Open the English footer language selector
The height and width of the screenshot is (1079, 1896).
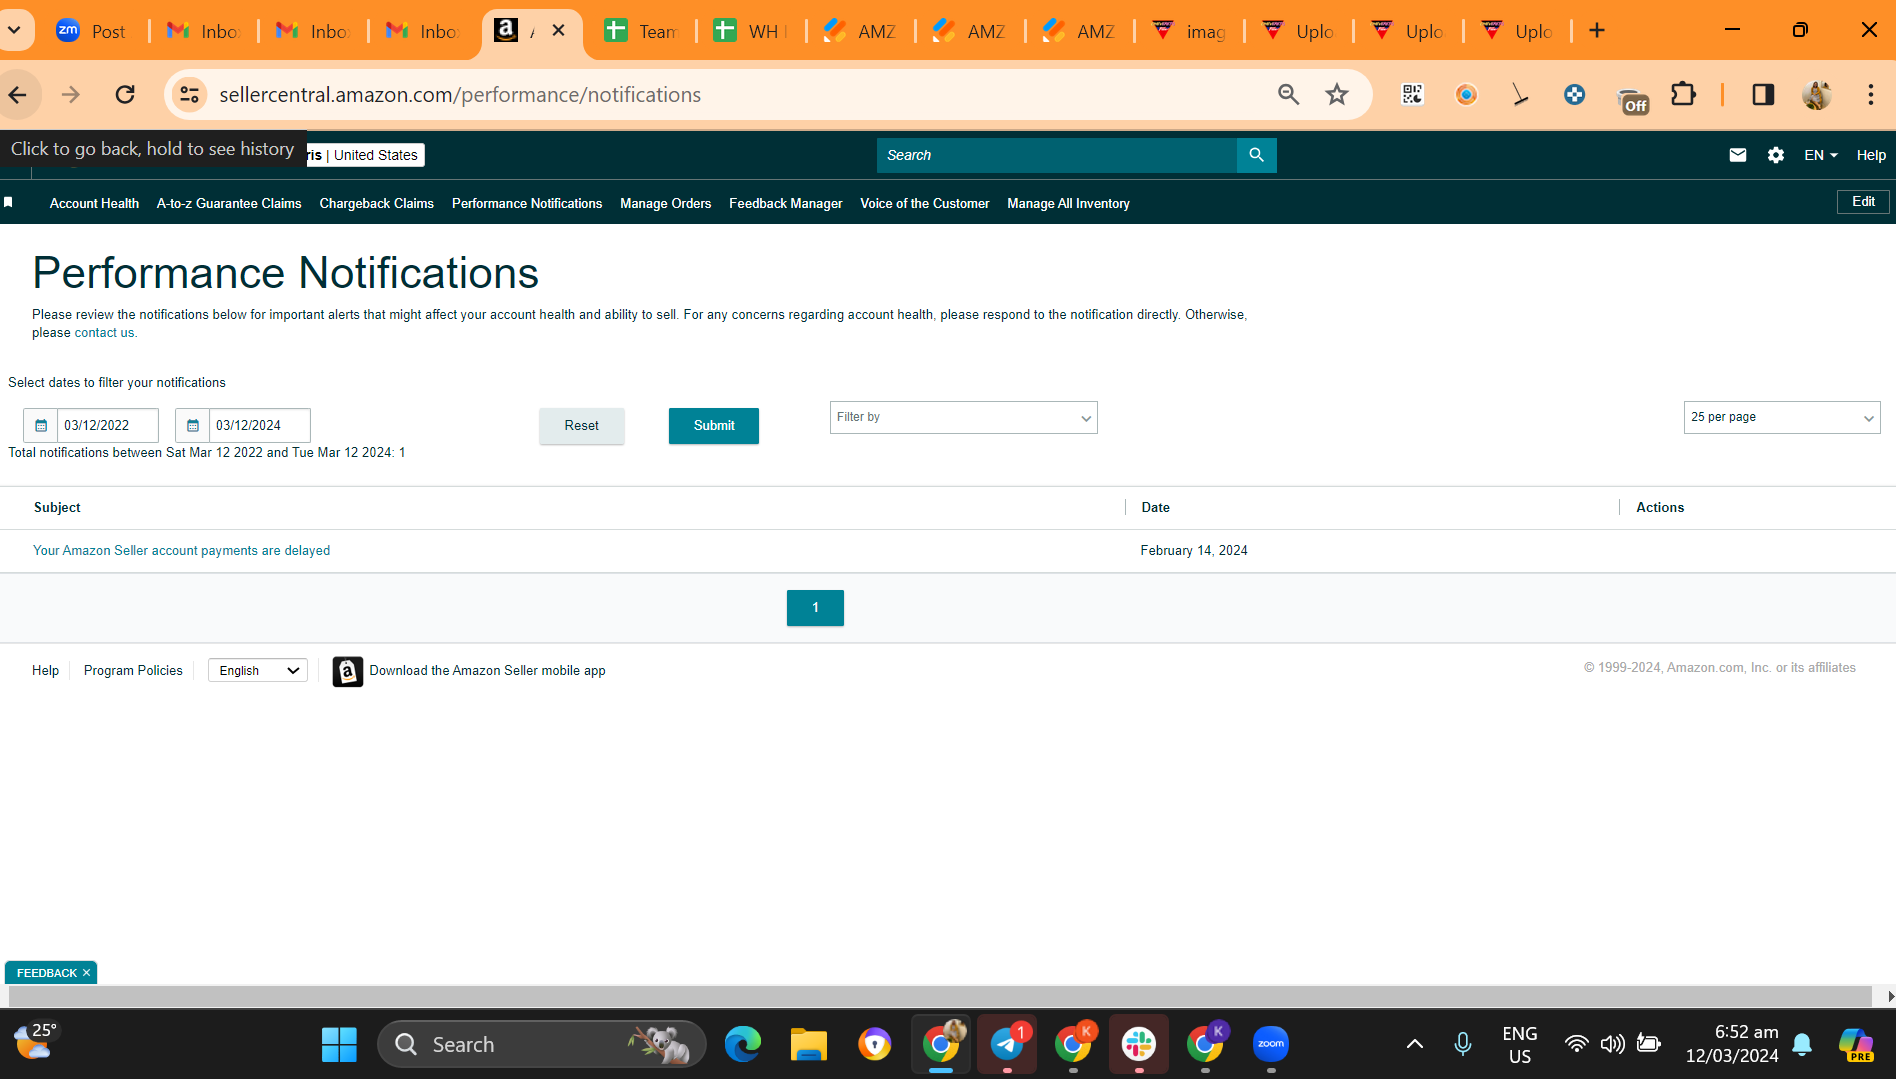258,671
